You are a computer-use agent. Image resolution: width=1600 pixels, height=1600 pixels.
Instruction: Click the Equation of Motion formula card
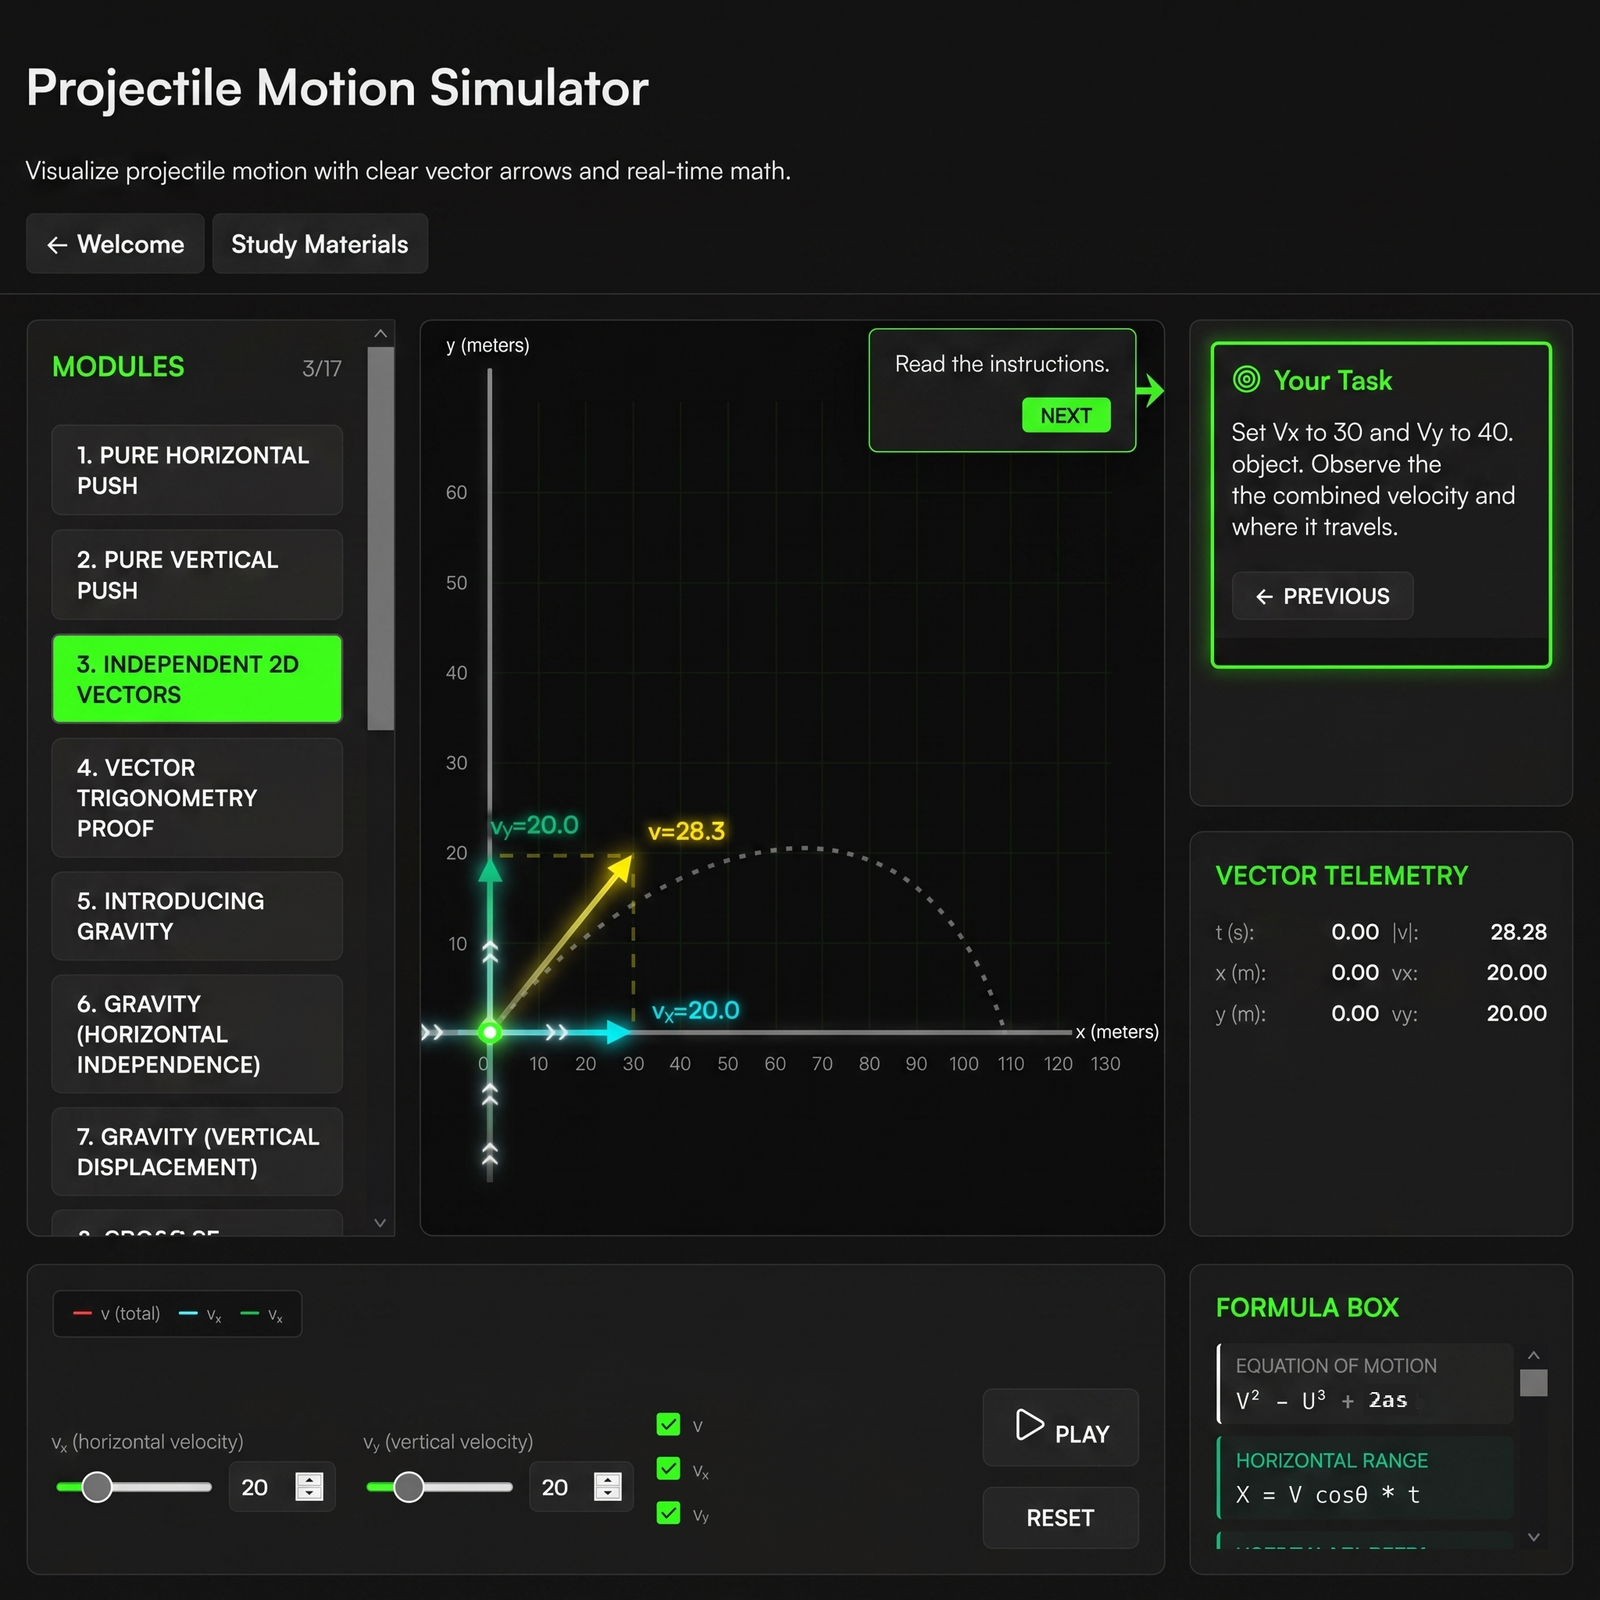tap(1365, 1384)
